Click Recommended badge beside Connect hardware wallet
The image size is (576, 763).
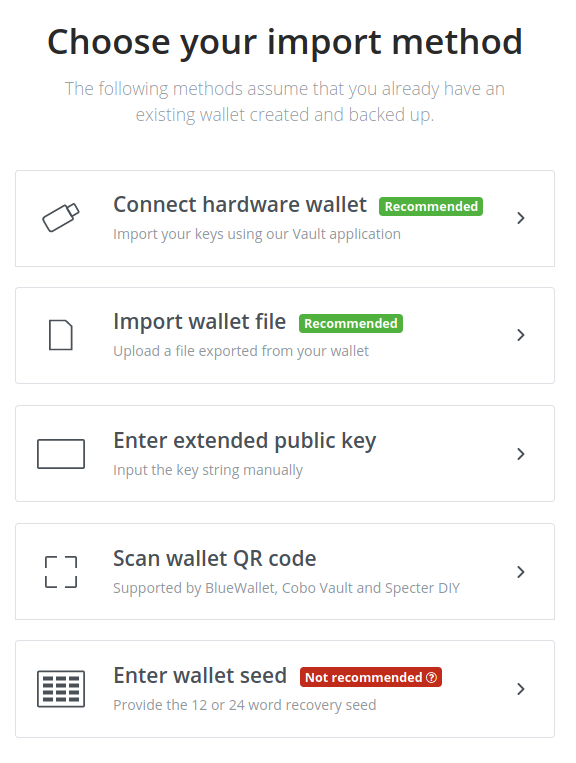[431, 206]
